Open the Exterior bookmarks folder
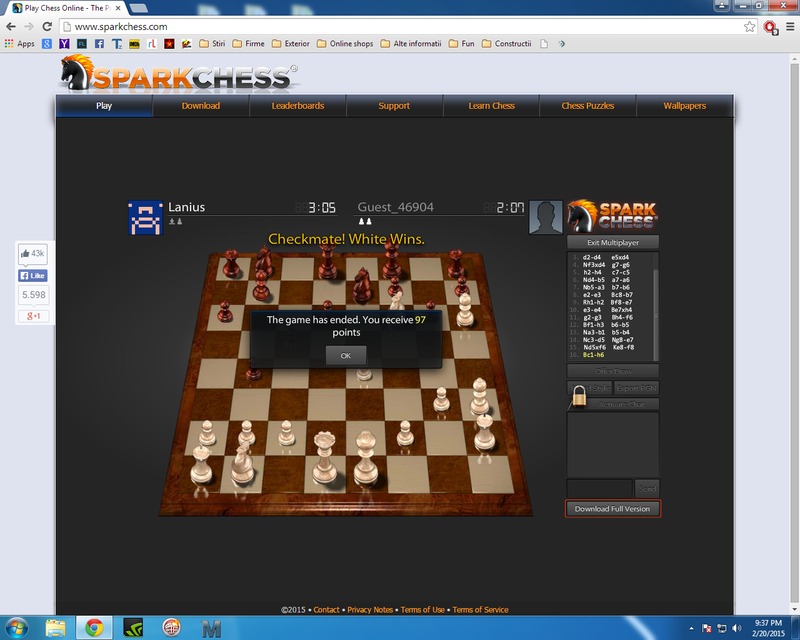Image resolution: width=800 pixels, height=640 pixels. (x=291, y=44)
